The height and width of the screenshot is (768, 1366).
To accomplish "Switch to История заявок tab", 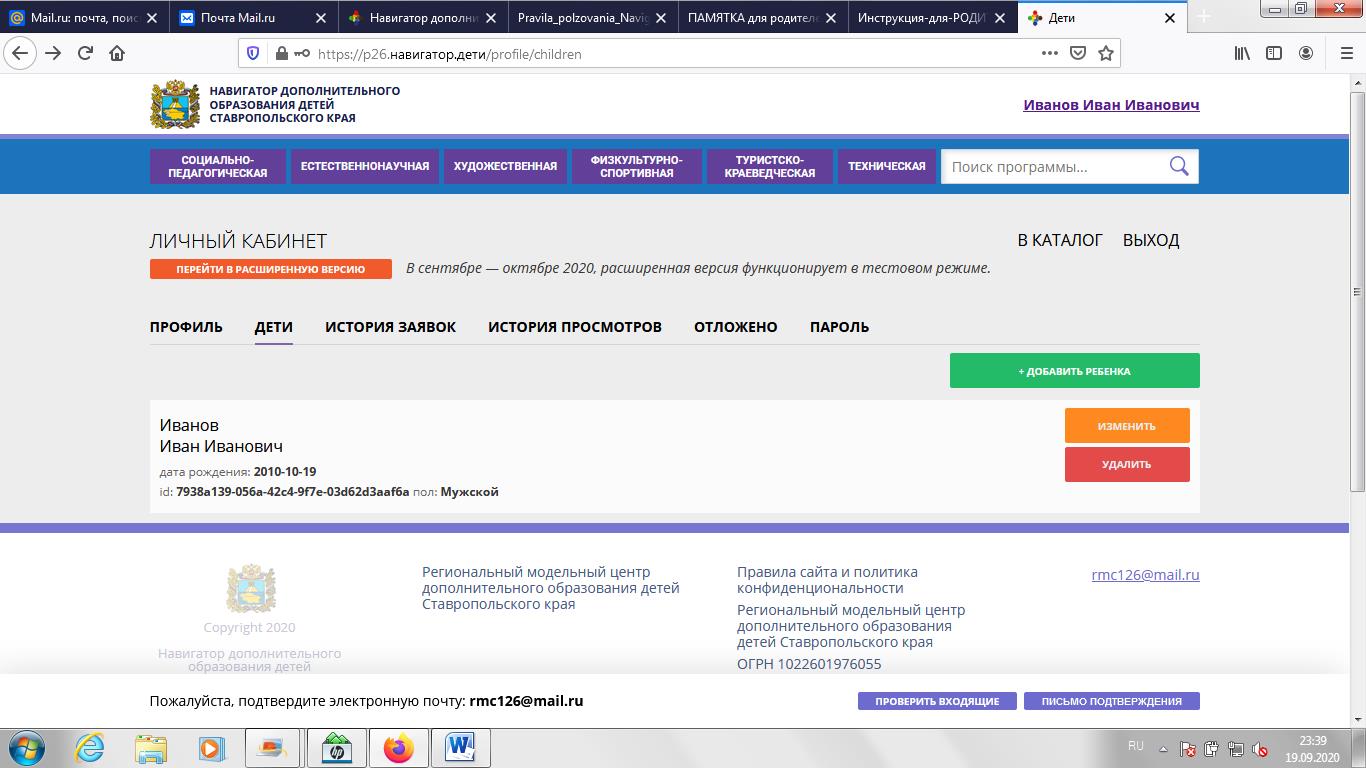I will [390, 327].
